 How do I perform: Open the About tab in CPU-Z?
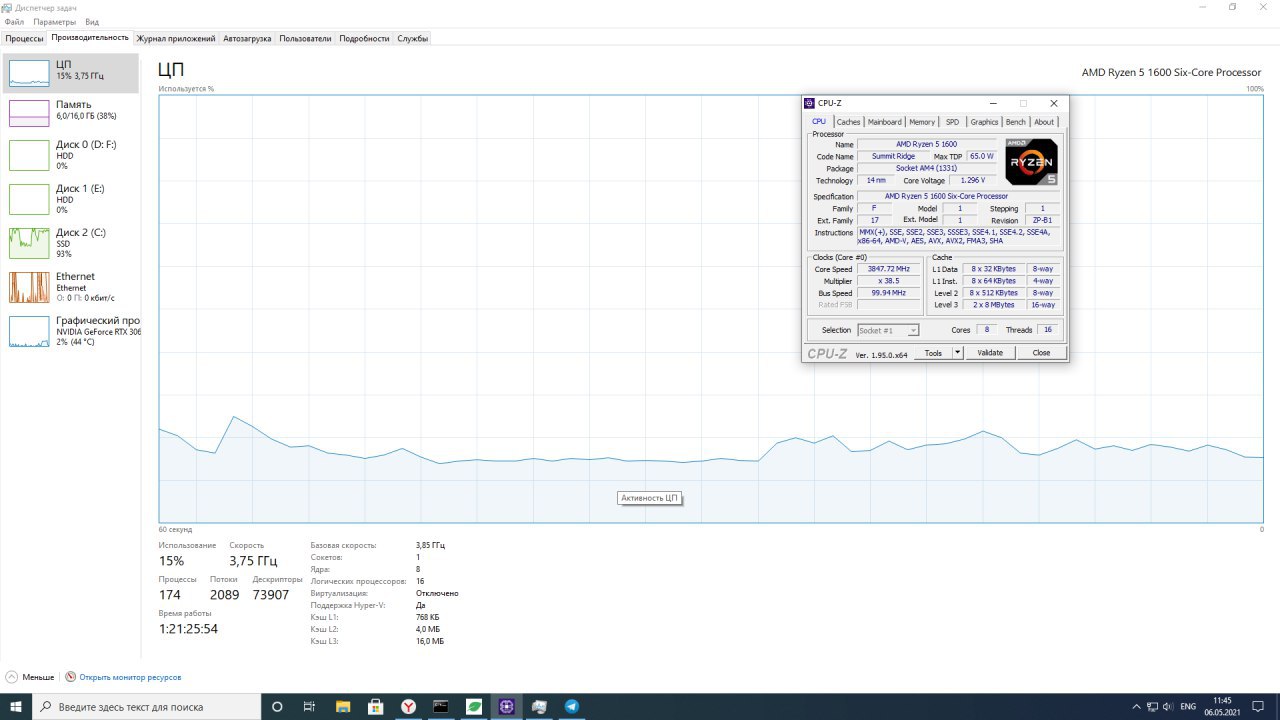click(x=1044, y=122)
